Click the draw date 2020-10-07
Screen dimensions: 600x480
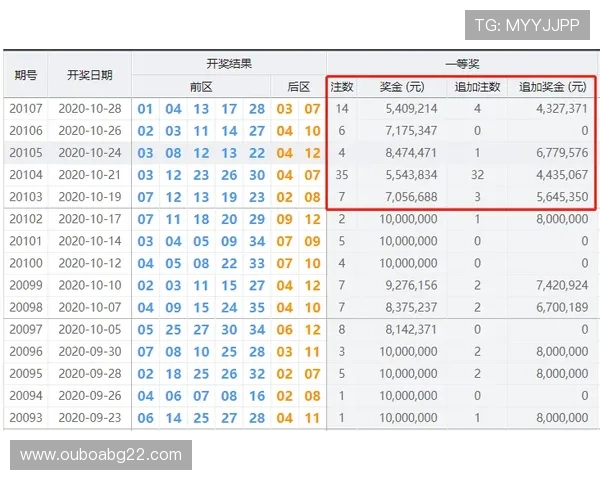coord(90,307)
